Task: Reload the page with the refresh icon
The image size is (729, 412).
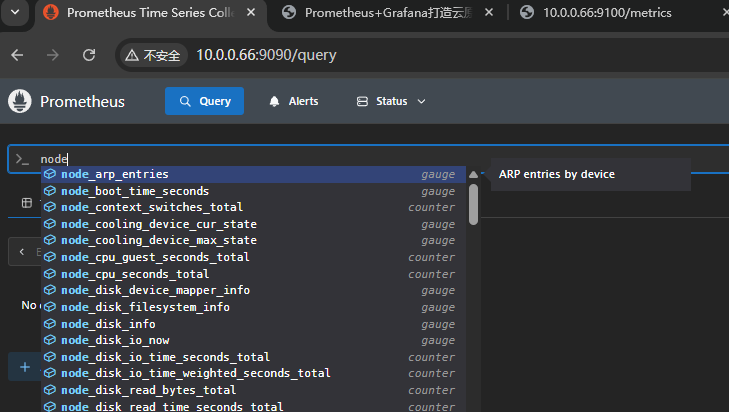Action: [89, 55]
